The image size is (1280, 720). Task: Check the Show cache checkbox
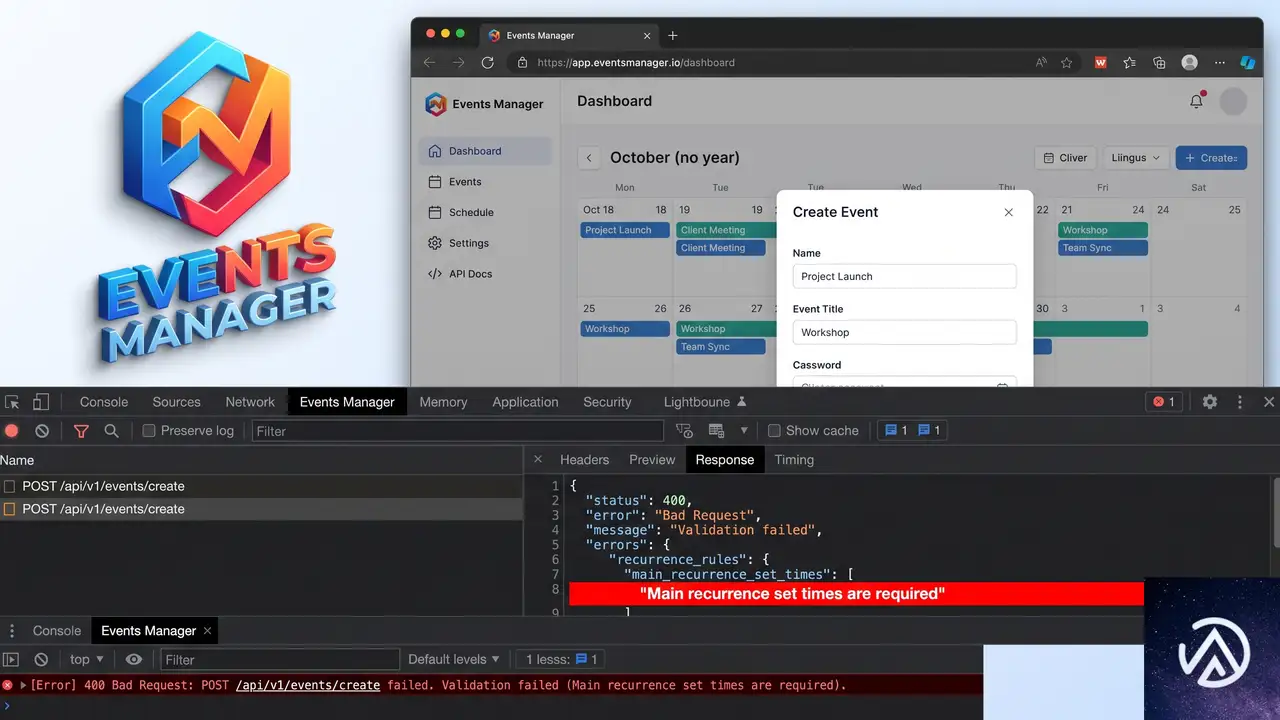coord(774,431)
